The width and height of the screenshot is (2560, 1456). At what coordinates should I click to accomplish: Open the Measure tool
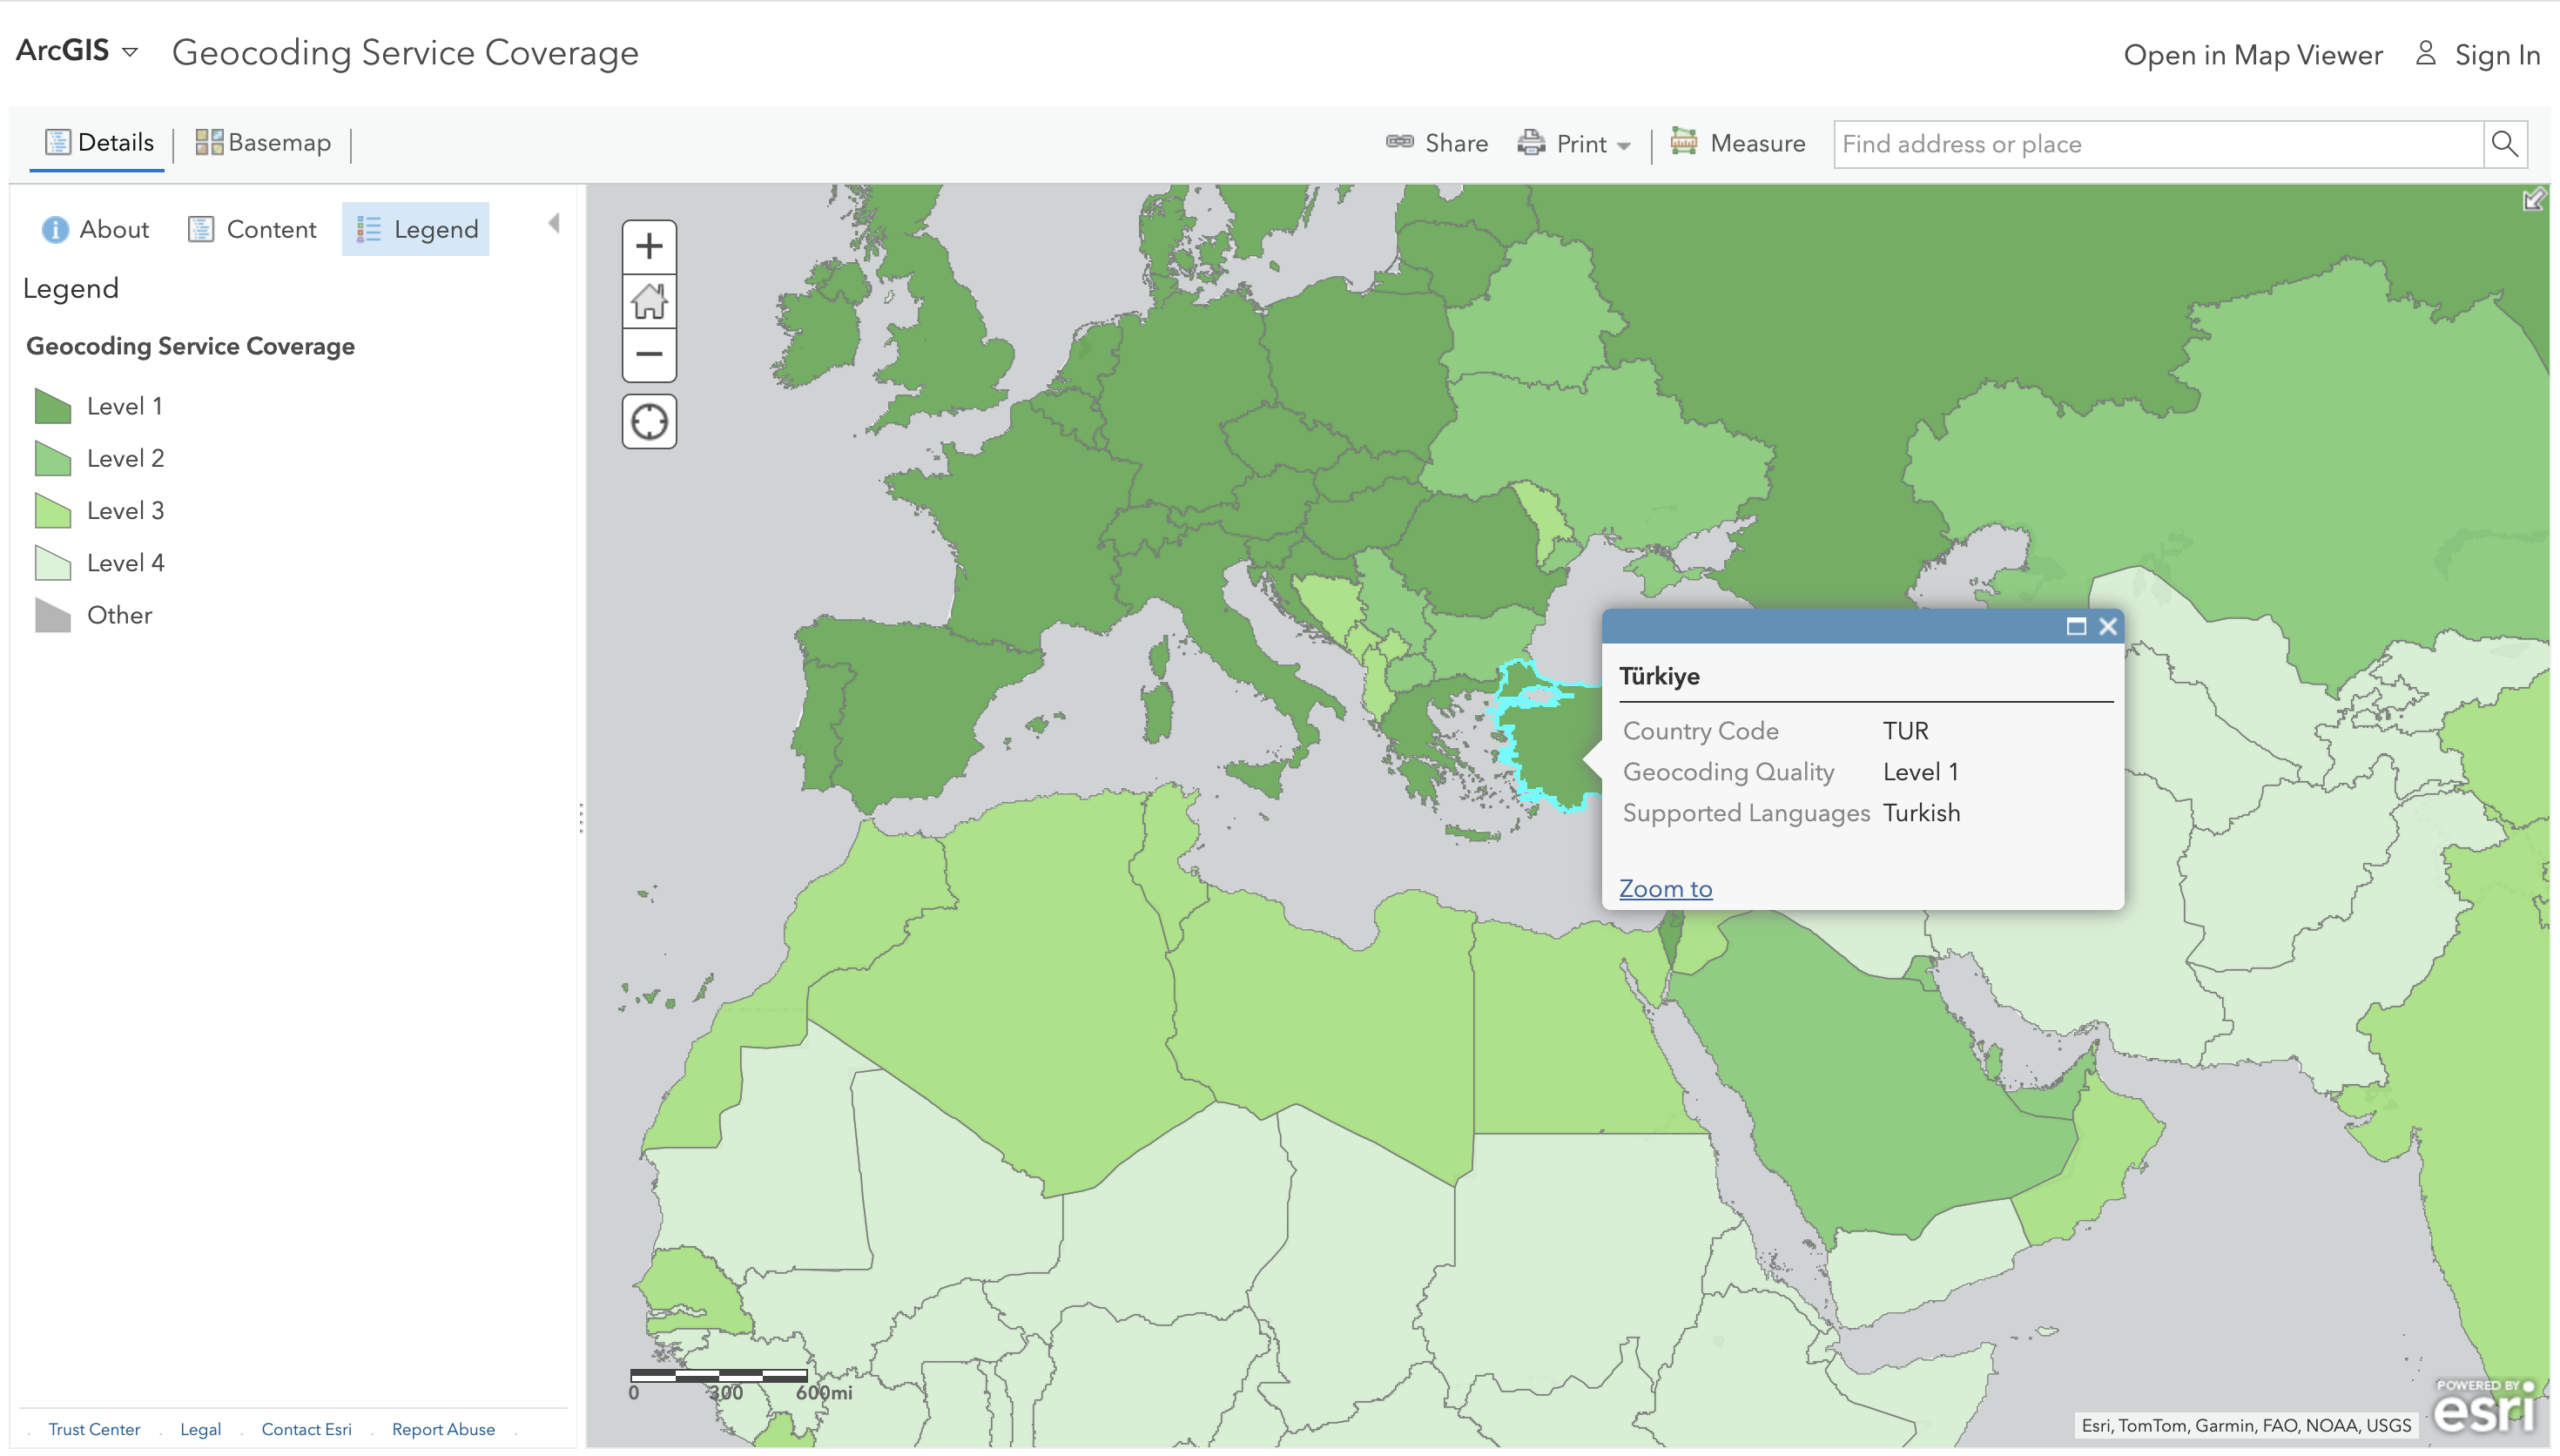(1738, 143)
